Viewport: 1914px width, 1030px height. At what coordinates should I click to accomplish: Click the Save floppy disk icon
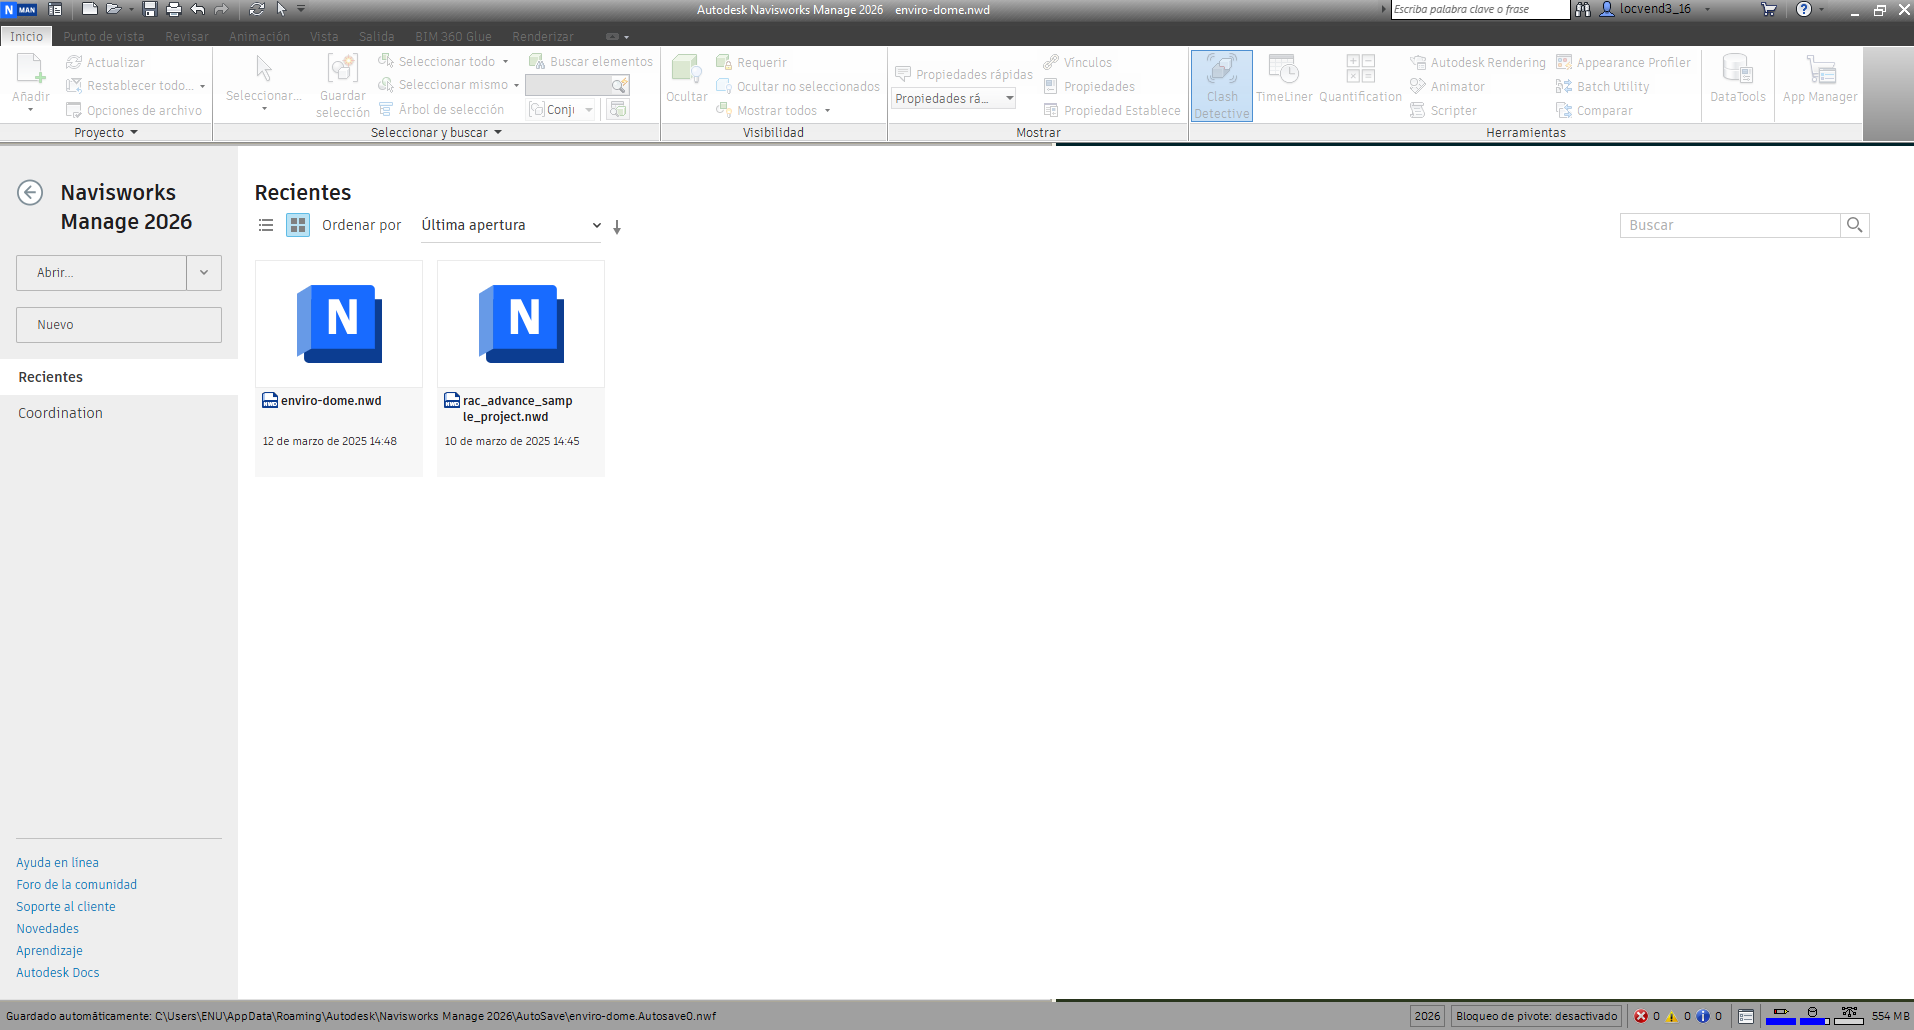(x=150, y=9)
